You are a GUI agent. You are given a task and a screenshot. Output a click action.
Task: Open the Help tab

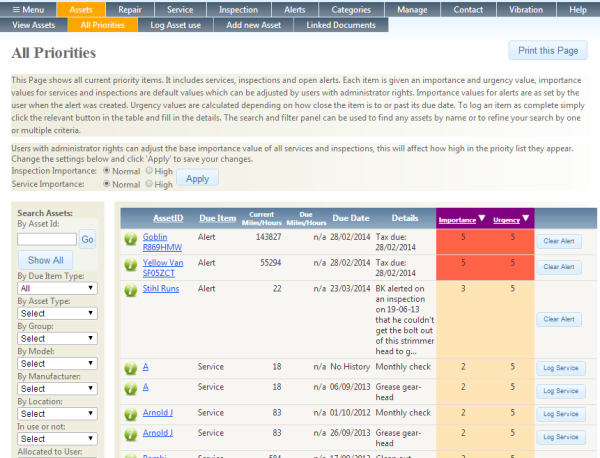[578, 10]
